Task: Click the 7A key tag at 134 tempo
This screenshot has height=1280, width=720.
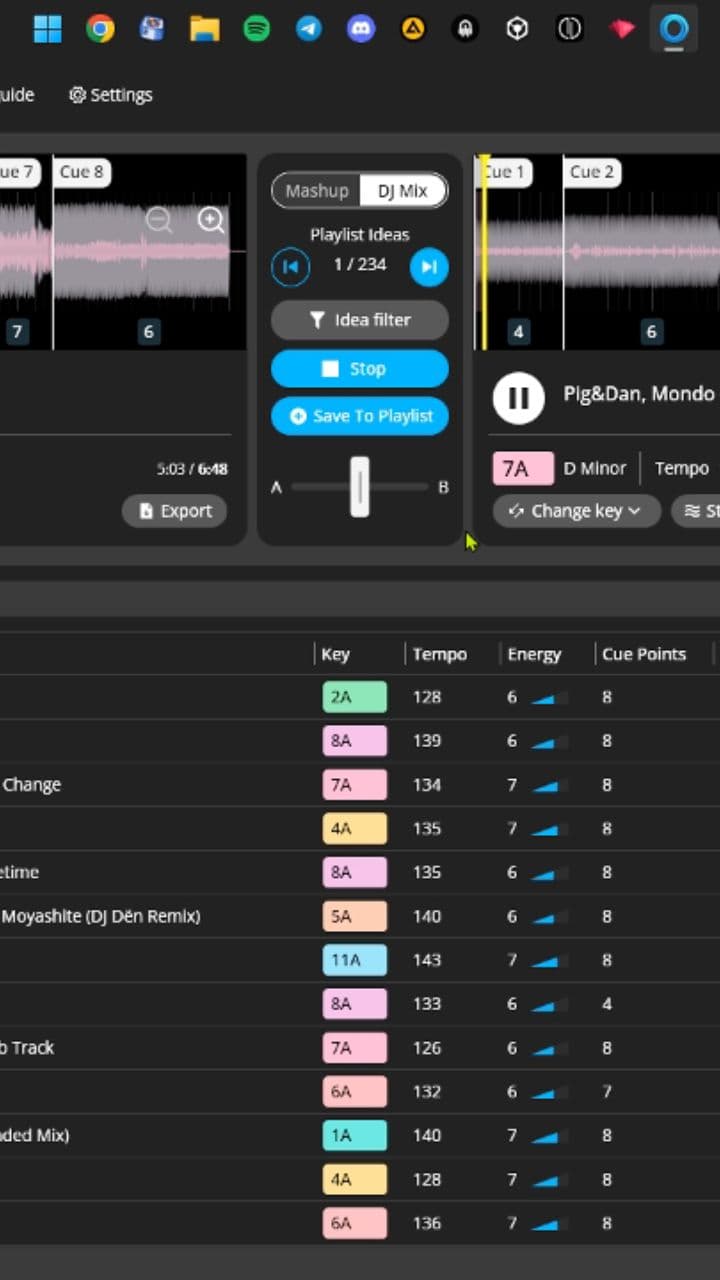Action: coord(354,785)
